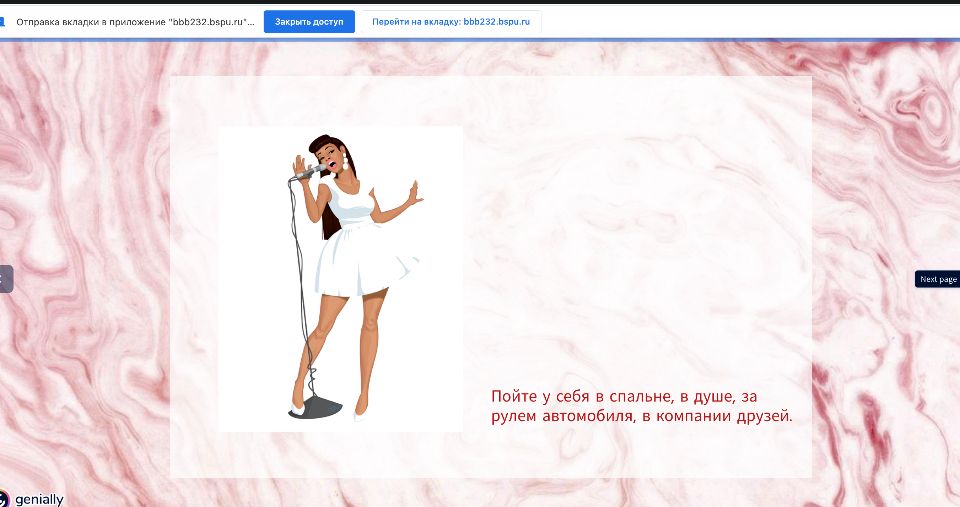Click the blue tab-sharing icon in the notification bar

(5, 21)
